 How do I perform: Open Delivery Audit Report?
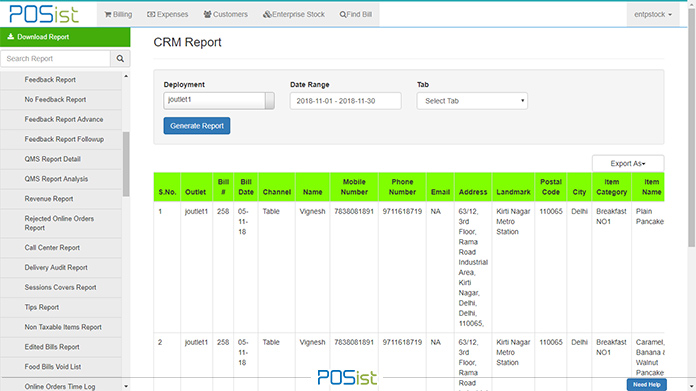click(x=61, y=268)
